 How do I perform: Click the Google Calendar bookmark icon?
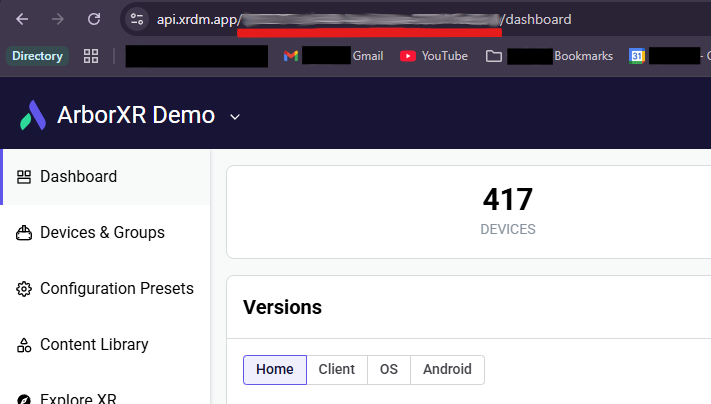(637, 56)
